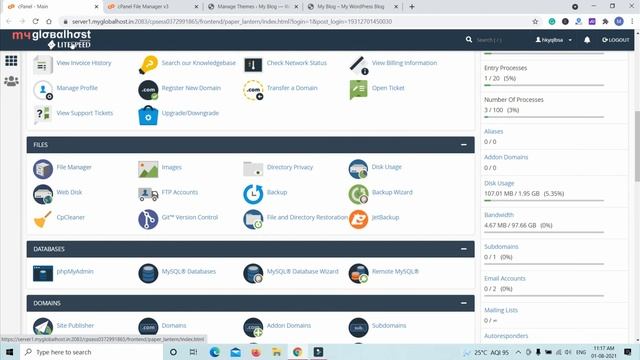Collapse the DOMAINS section
The width and height of the screenshot is (640, 360).
point(464,303)
